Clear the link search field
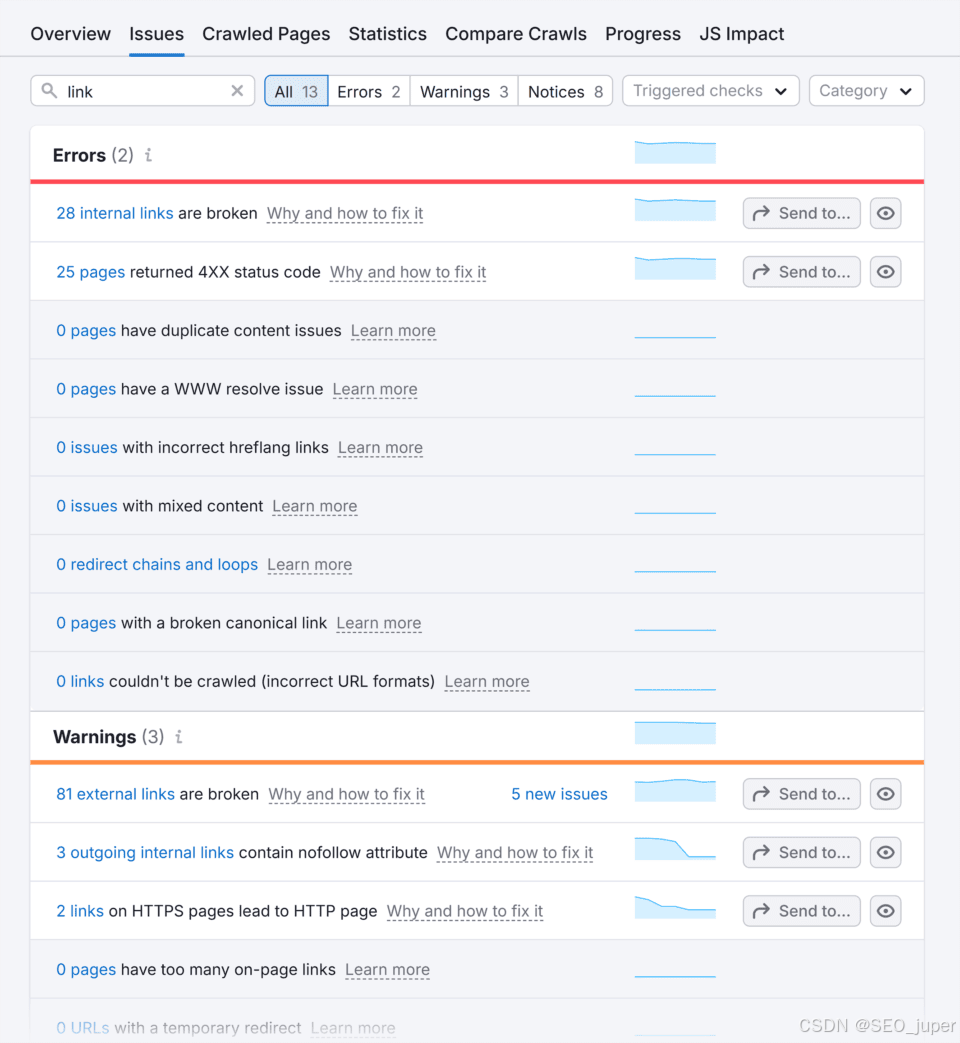 (x=237, y=91)
